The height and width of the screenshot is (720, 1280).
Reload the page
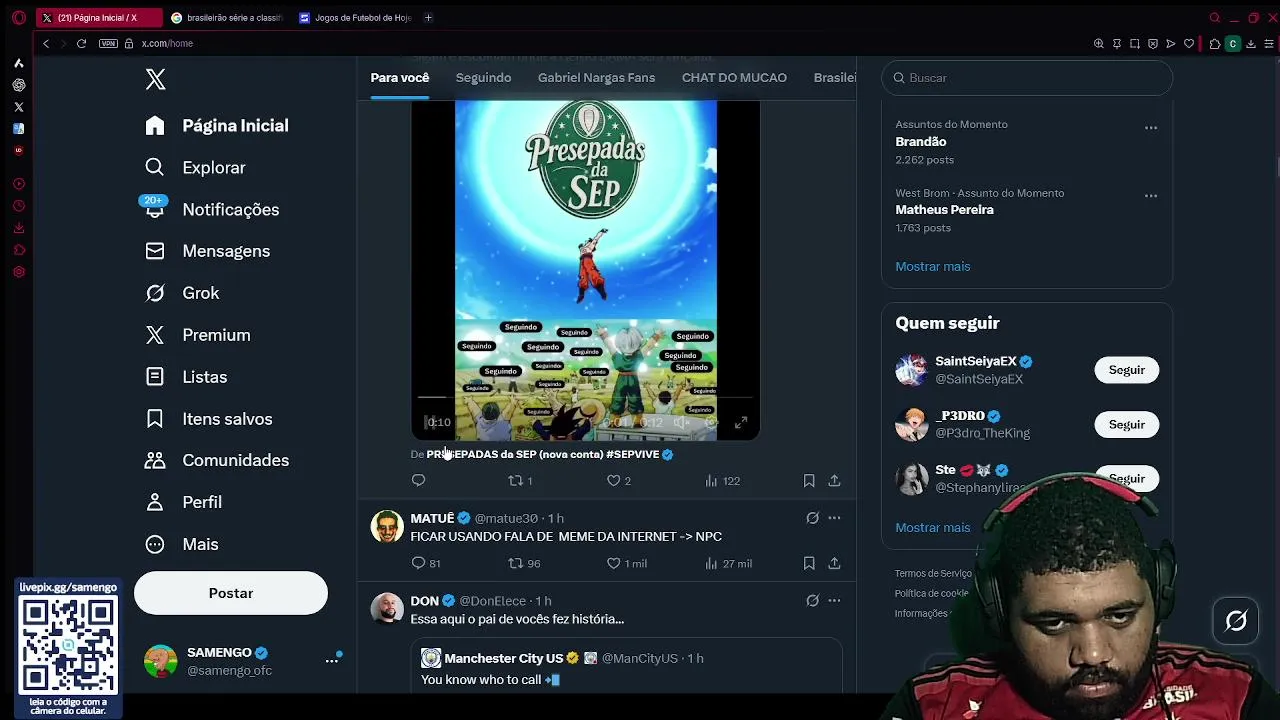(81, 44)
